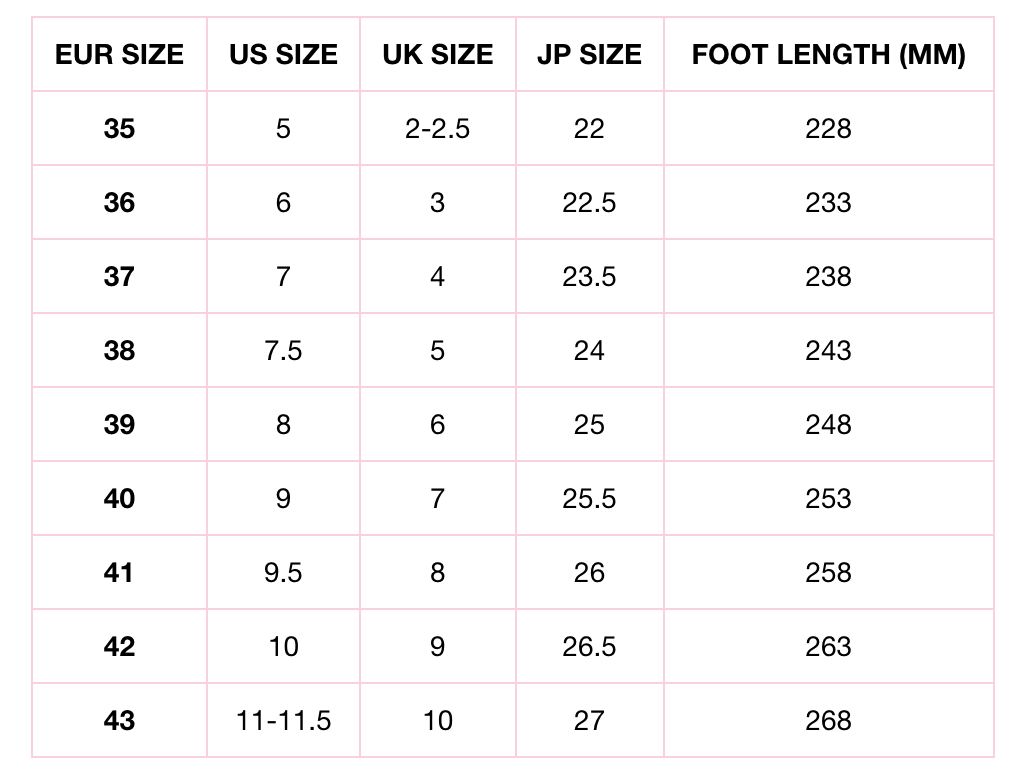
Task: Click EUR size 35 row label
Action: coord(119,129)
